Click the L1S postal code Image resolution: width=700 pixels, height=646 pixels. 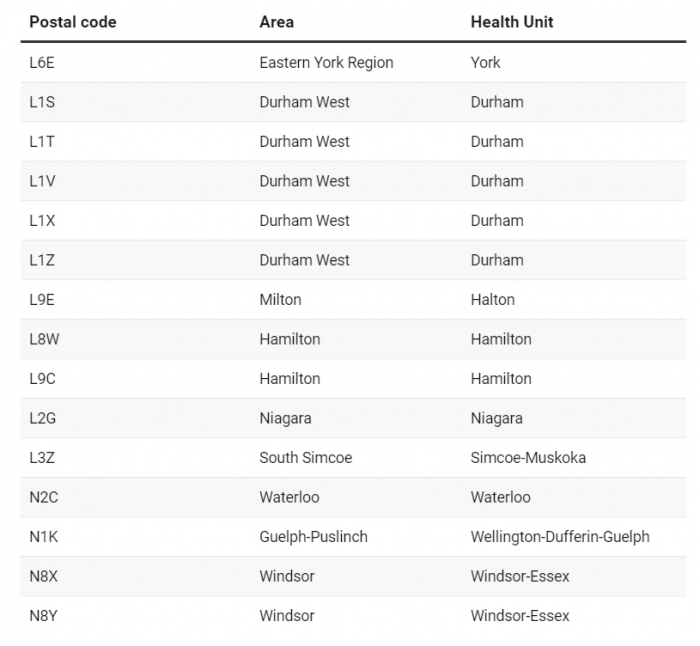click(42, 102)
